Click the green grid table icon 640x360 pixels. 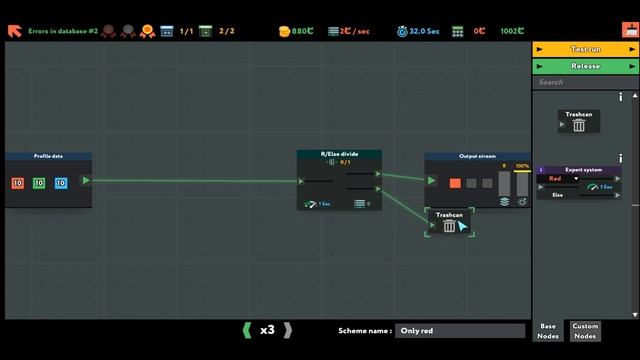pyautogui.click(x=458, y=31)
